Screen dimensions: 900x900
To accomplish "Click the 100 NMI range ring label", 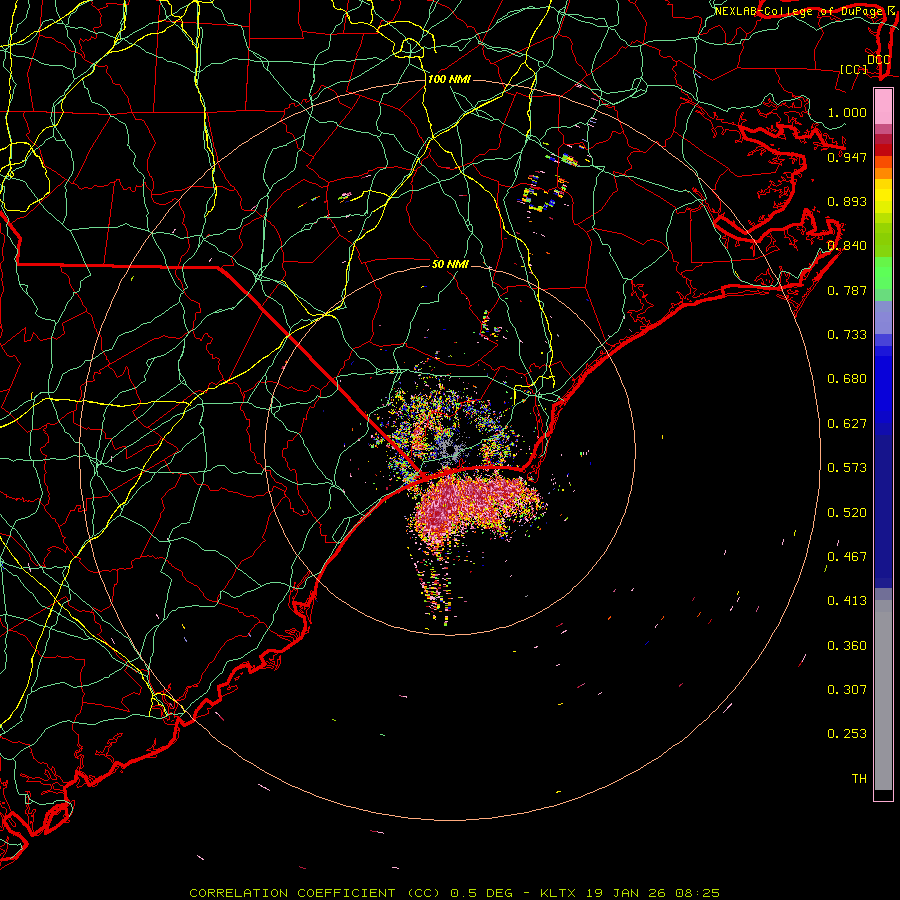I will [x=449, y=79].
